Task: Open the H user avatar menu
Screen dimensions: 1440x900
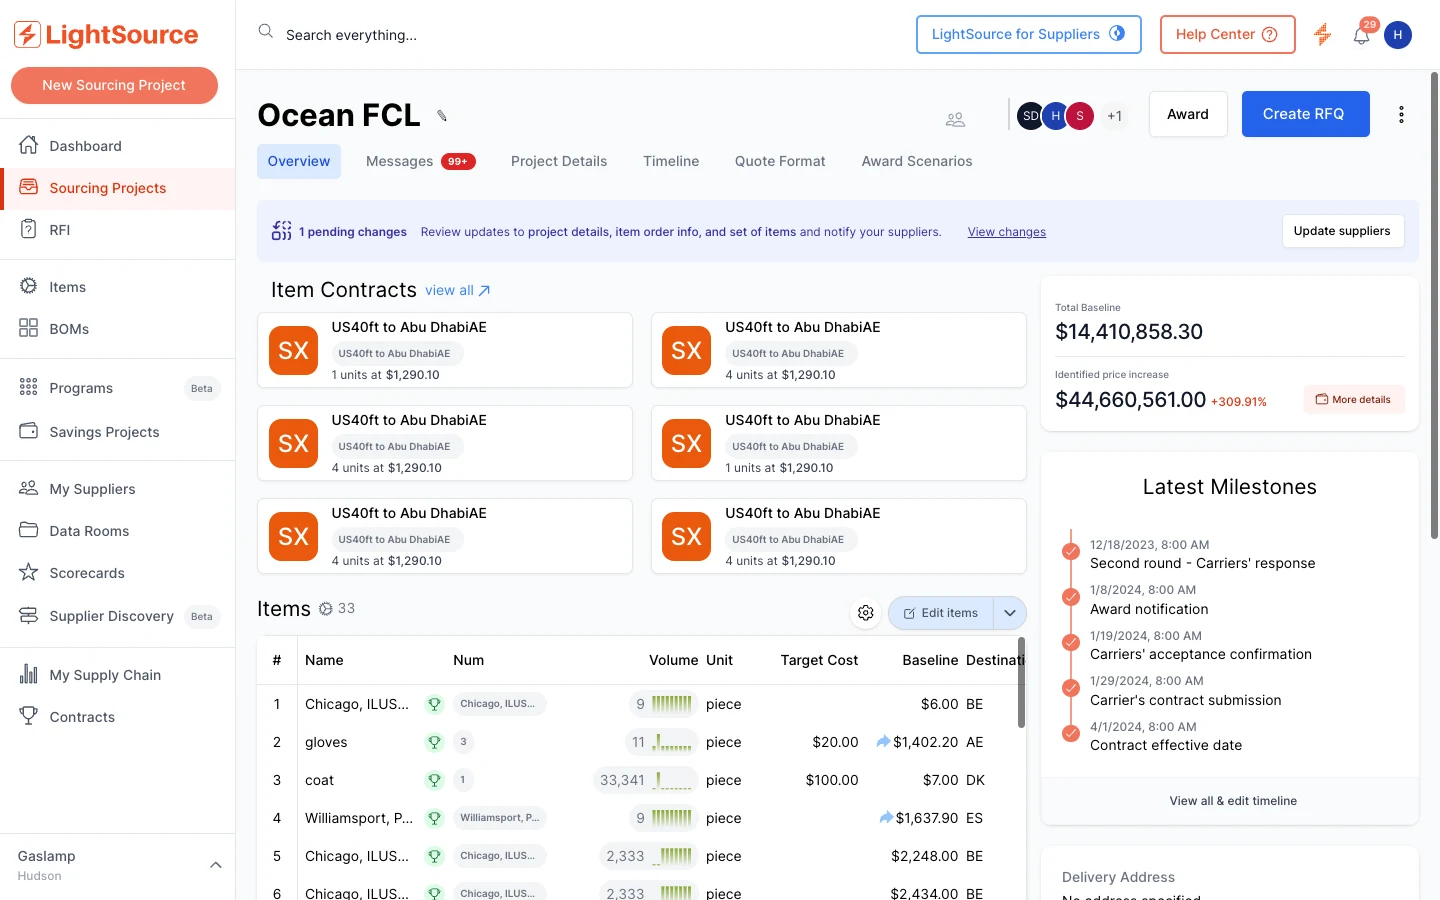Action: [1398, 35]
